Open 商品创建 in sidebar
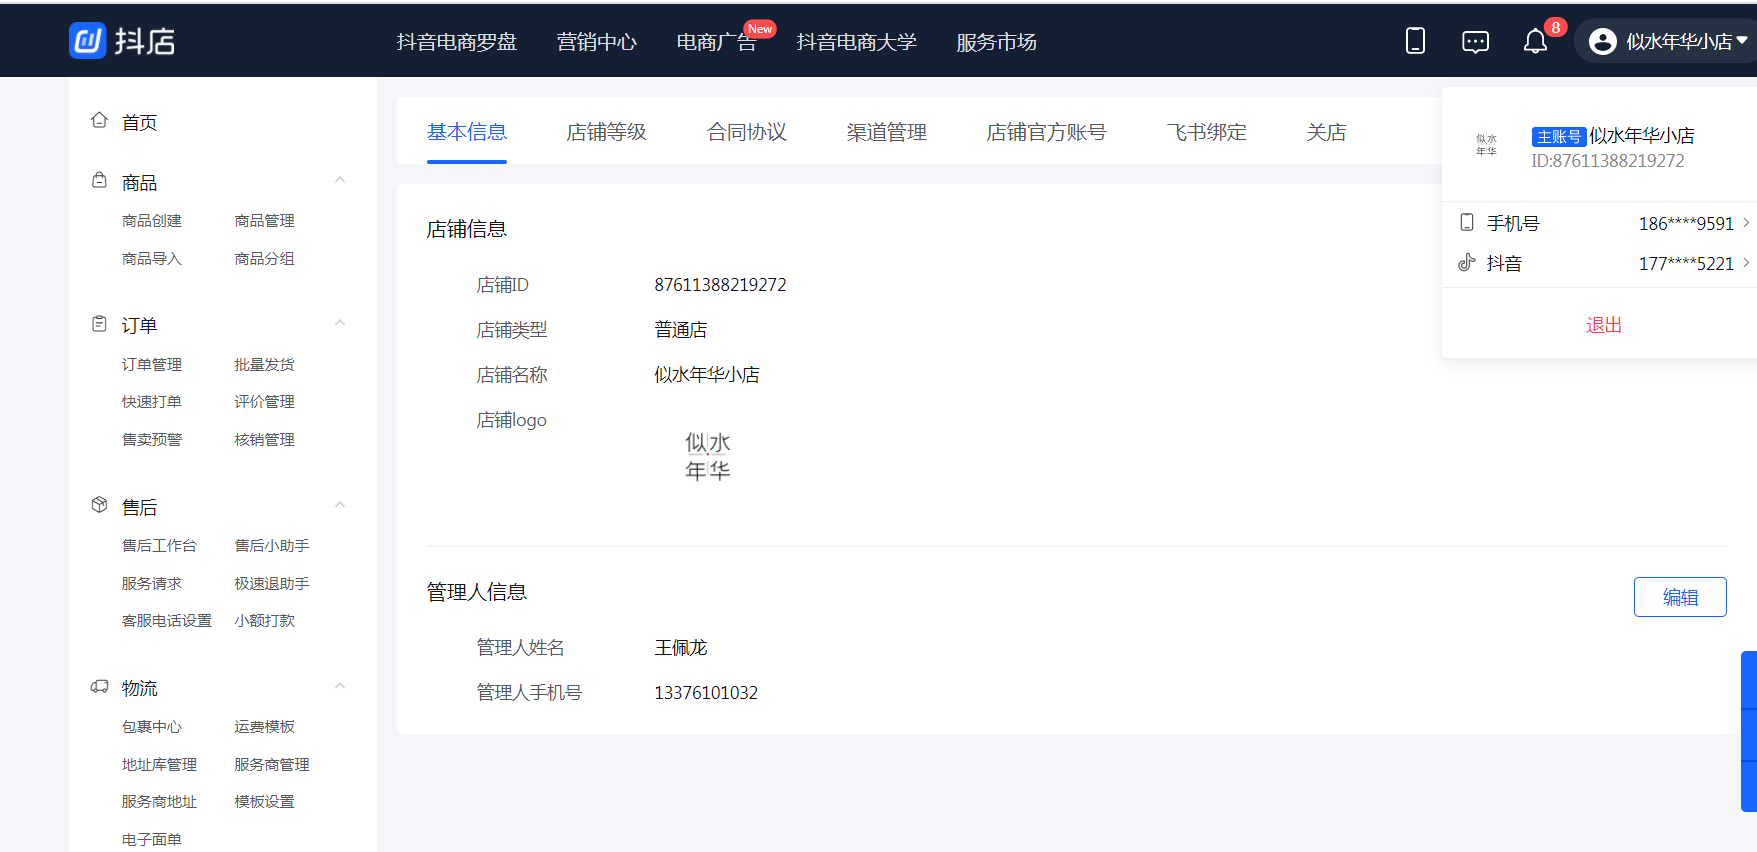1757x852 pixels. [152, 221]
